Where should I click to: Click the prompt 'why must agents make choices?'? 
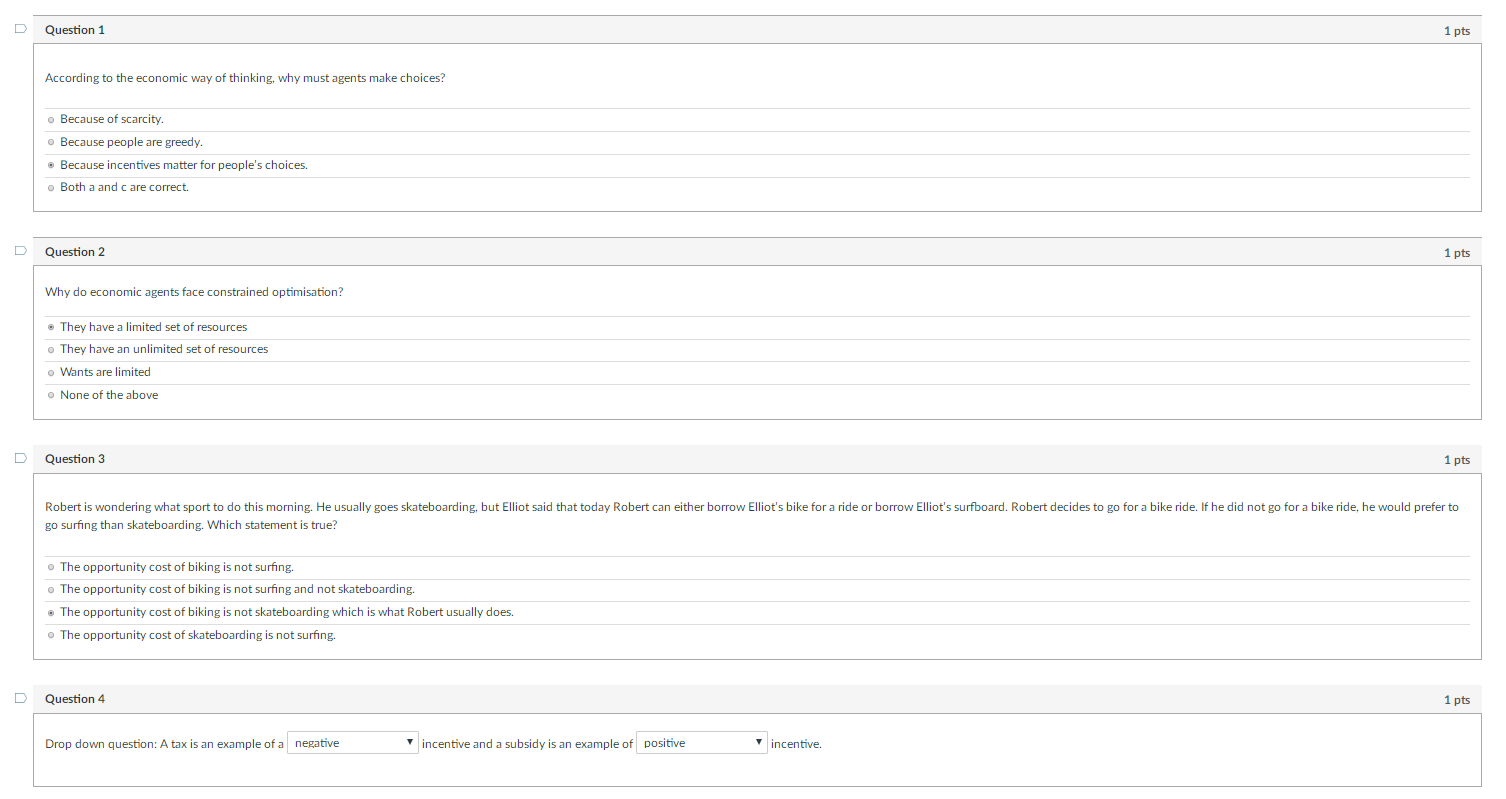click(x=361, y=78)
